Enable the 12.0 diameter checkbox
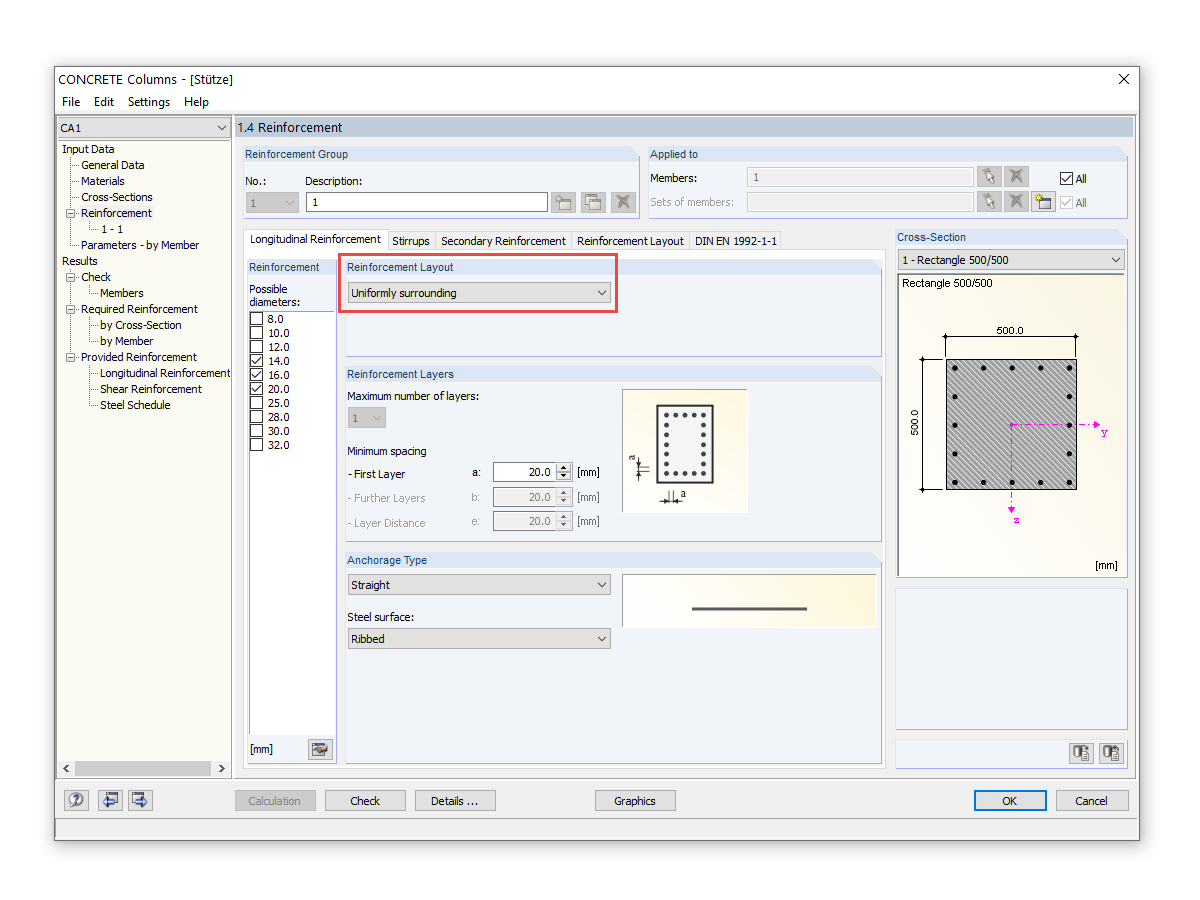Screen dimensions: 1200x900 [256, 346]
